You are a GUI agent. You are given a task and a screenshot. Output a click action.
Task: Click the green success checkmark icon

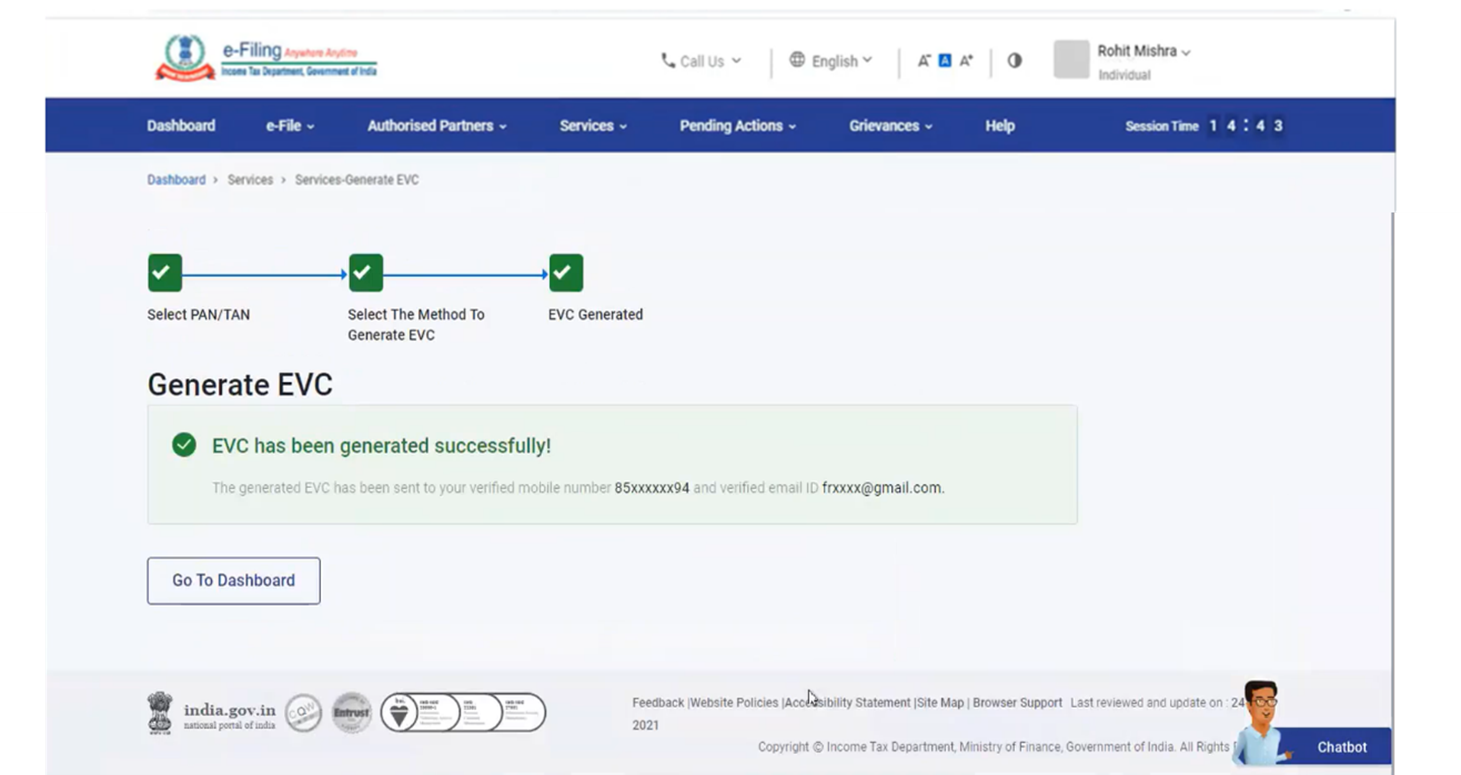pos(184,445)
